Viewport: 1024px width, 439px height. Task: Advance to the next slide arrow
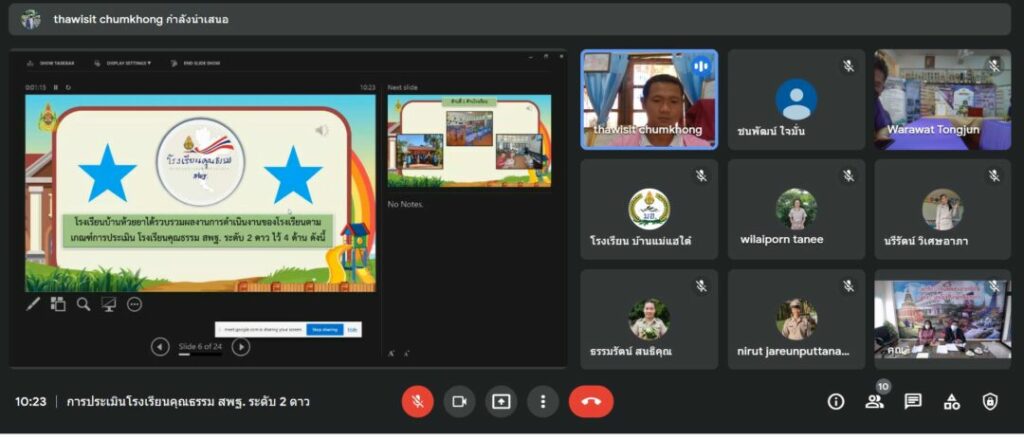coord(241,347)
